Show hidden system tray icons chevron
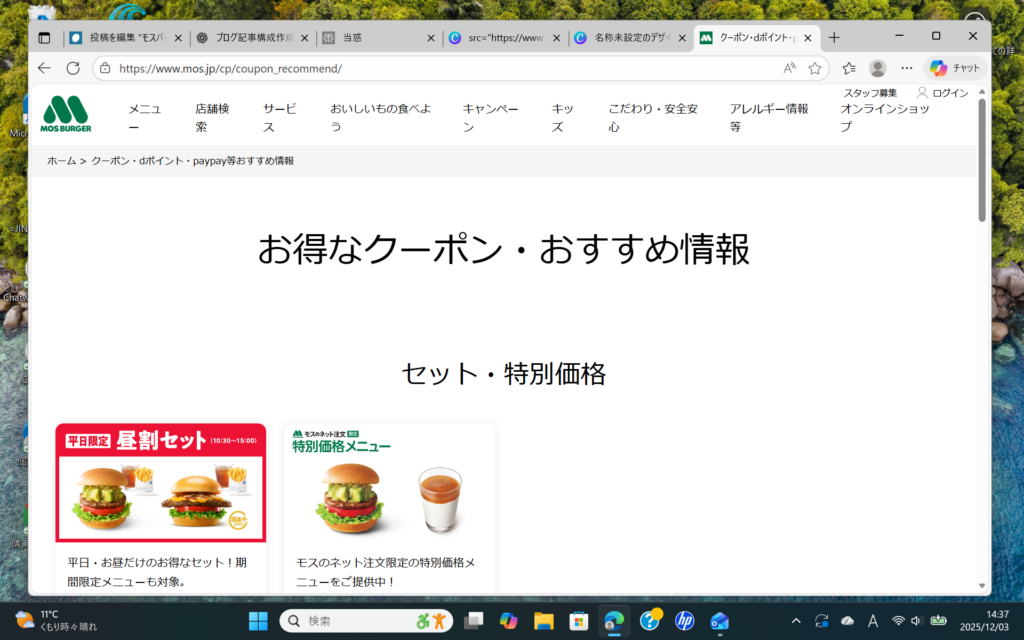1024x640 pixels. [x=796, y=621]
